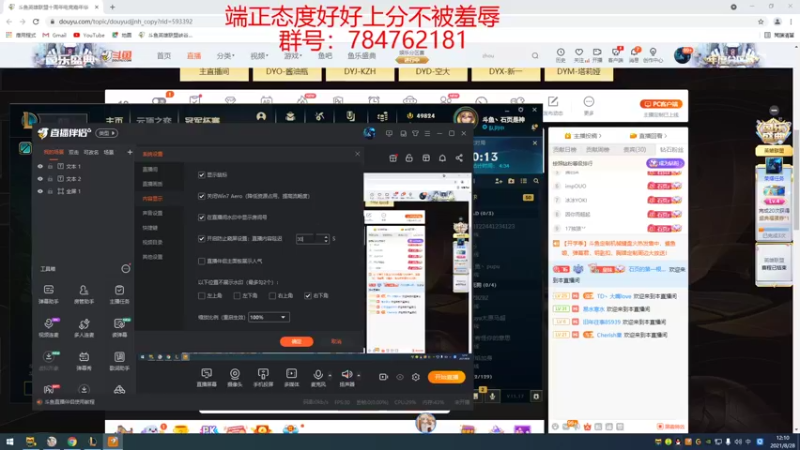Switch to the DYD-空大 room tab
The height and width of the screenshot is (450, 800).
[433, 72]
